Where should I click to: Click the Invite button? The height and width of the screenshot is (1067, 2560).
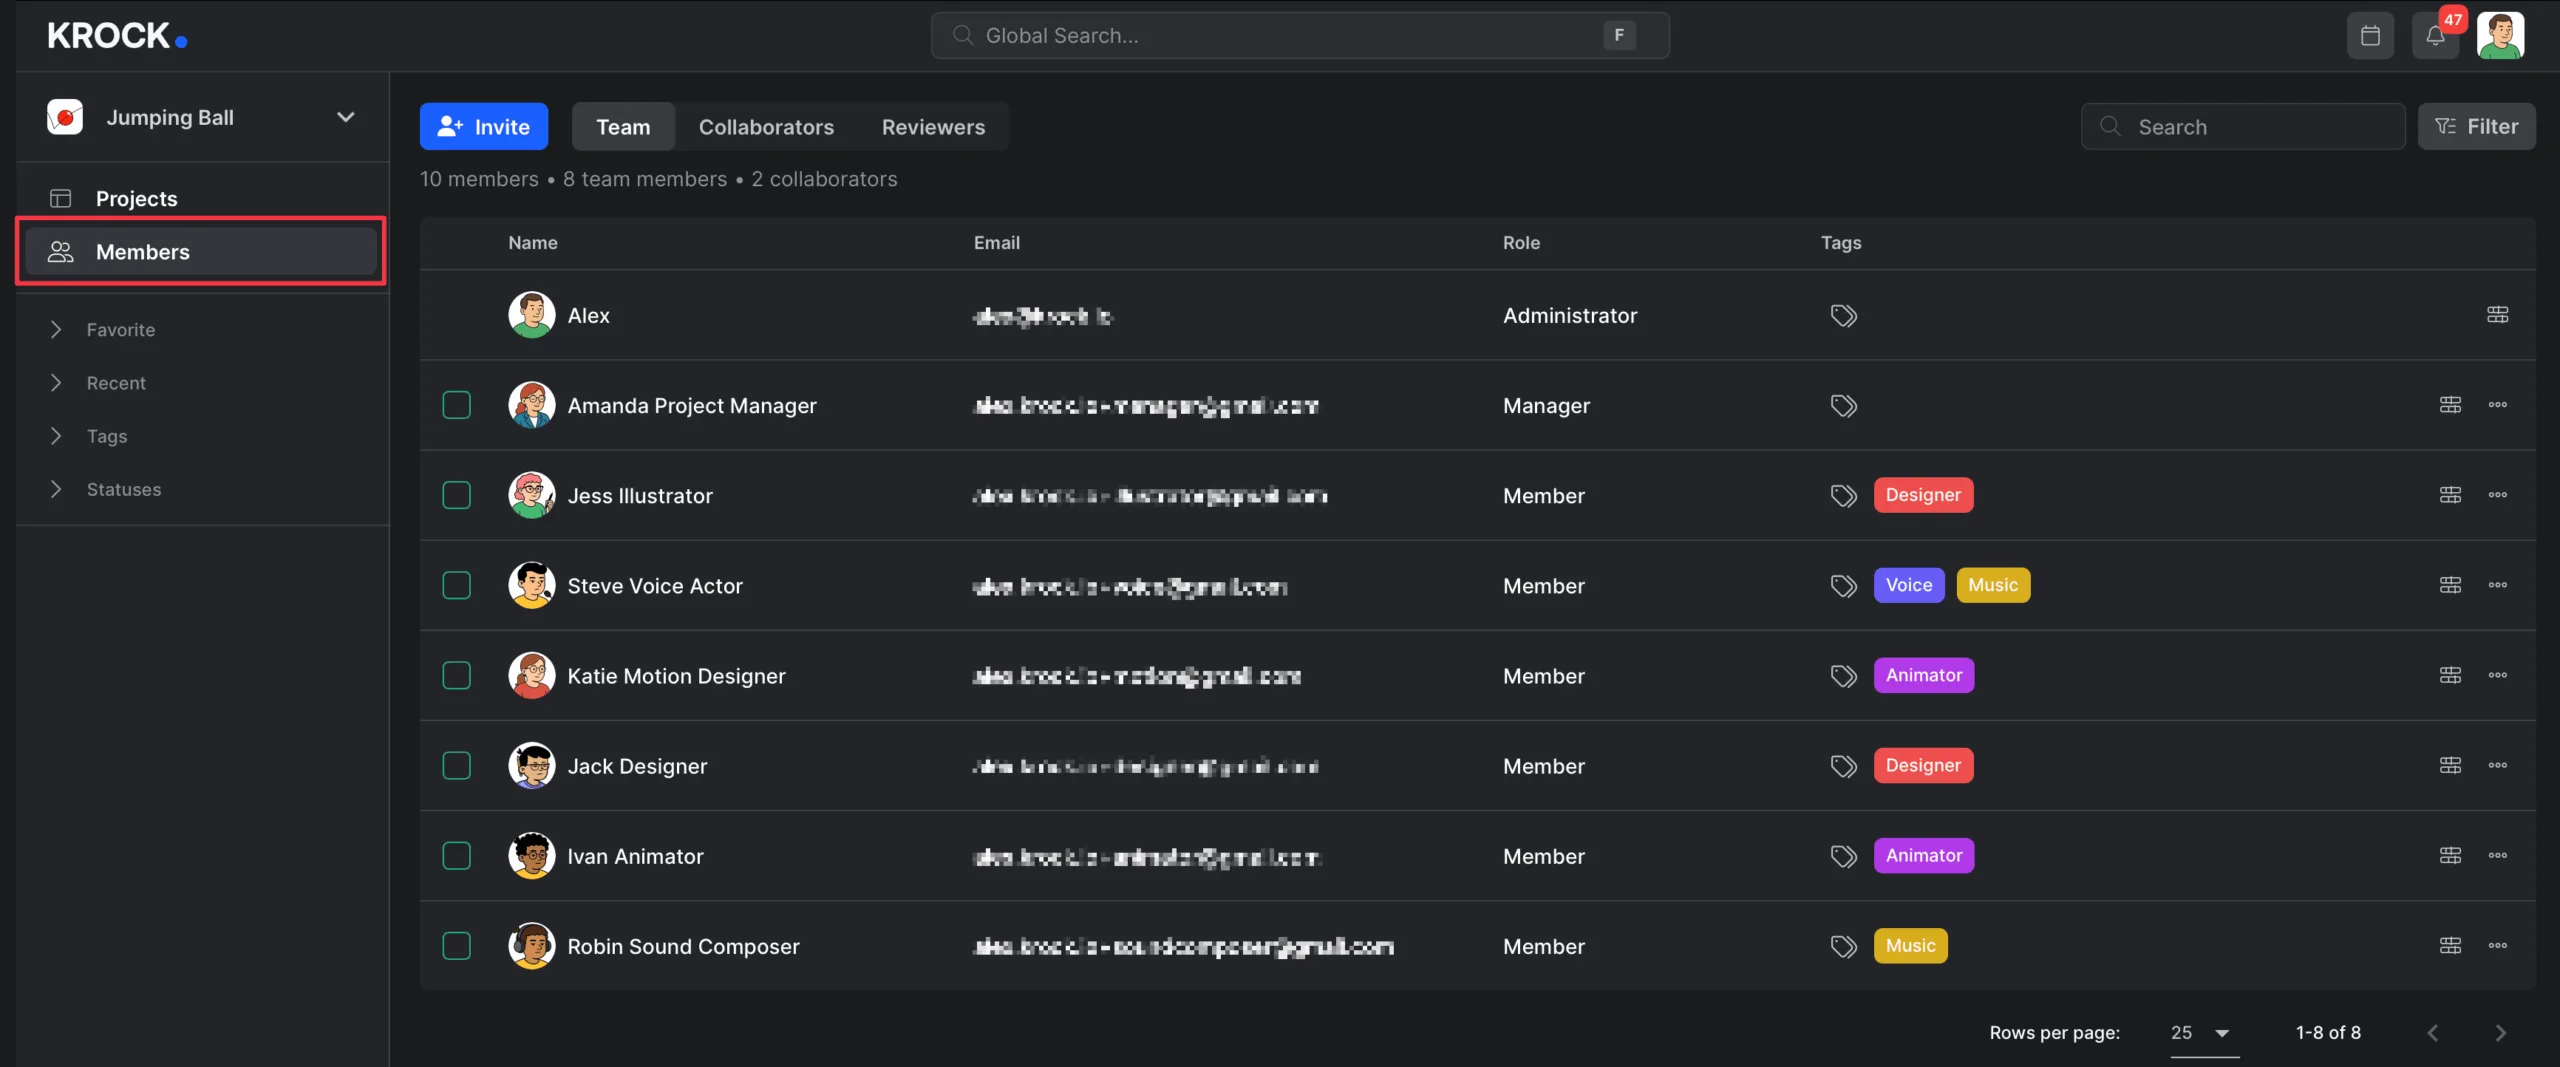[484, 126]
